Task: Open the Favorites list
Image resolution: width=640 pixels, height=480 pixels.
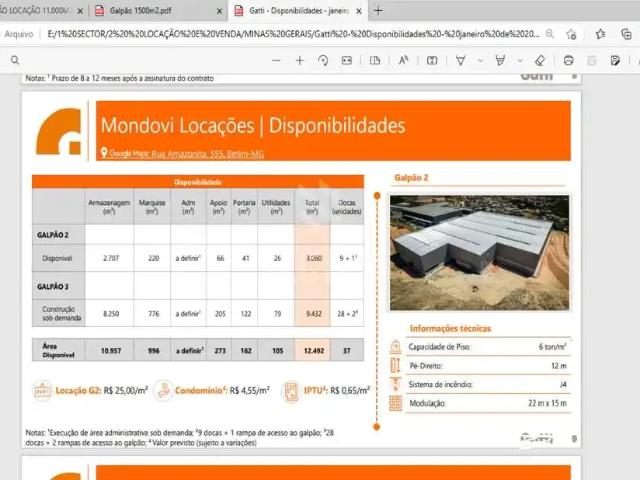Action: [600, 34]
